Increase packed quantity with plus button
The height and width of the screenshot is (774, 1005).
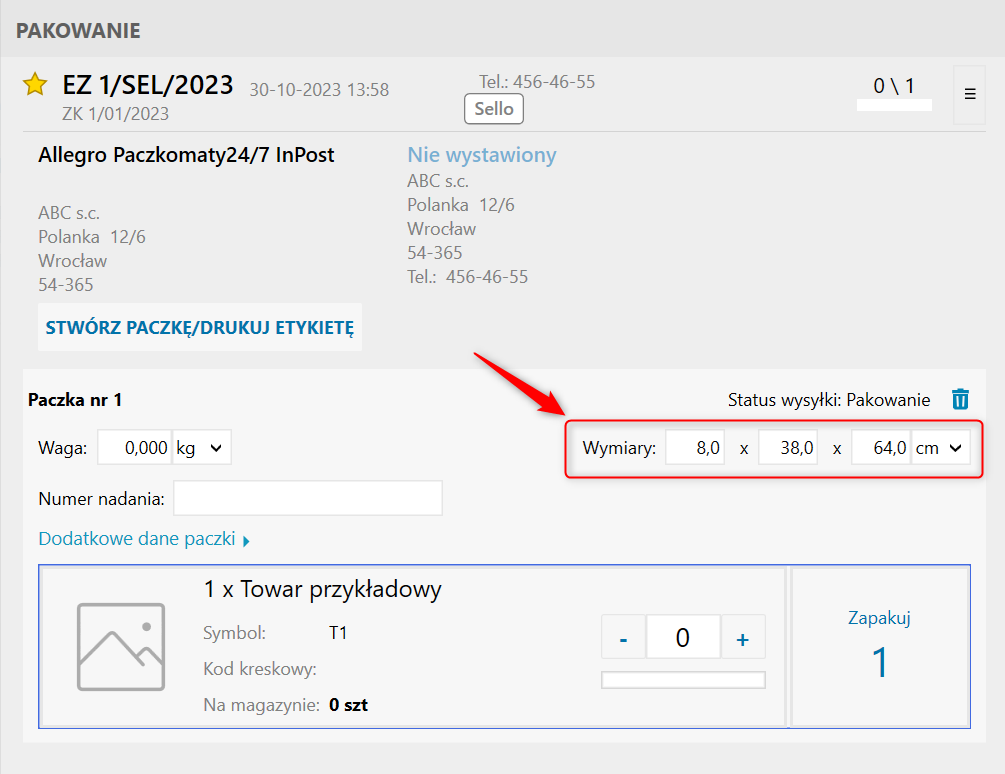[743, 637]
